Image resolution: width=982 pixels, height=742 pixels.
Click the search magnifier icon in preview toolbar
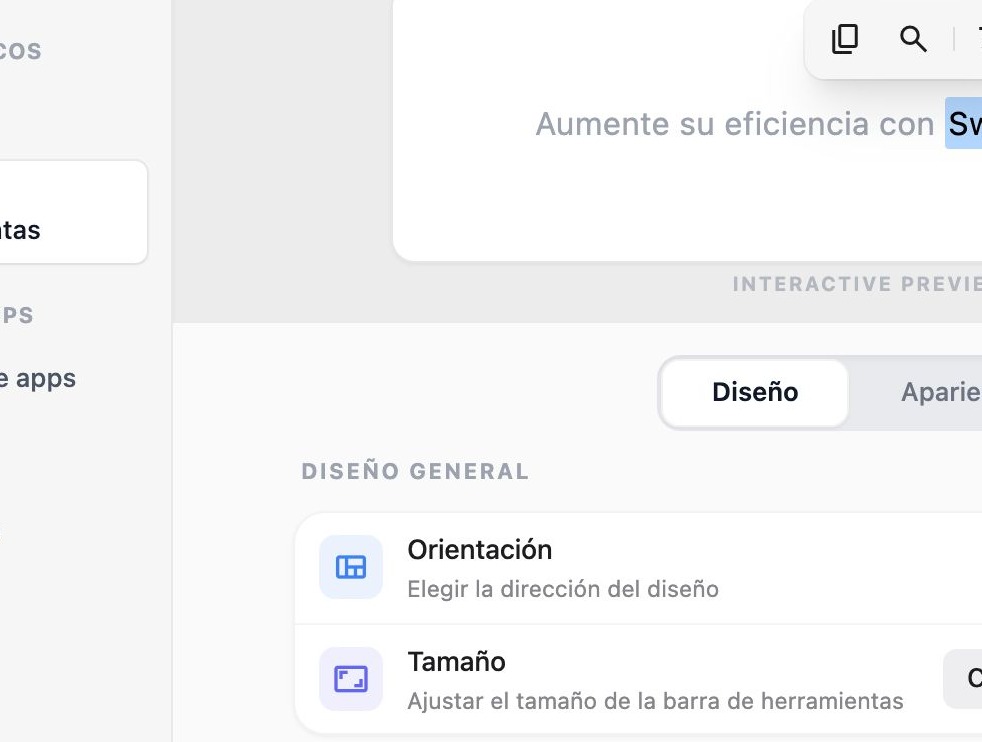(912, 39)
